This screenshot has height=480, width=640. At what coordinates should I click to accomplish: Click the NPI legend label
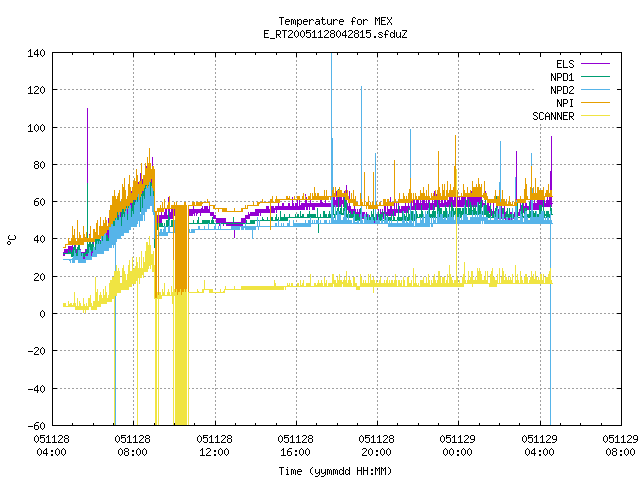click(565, 103)
